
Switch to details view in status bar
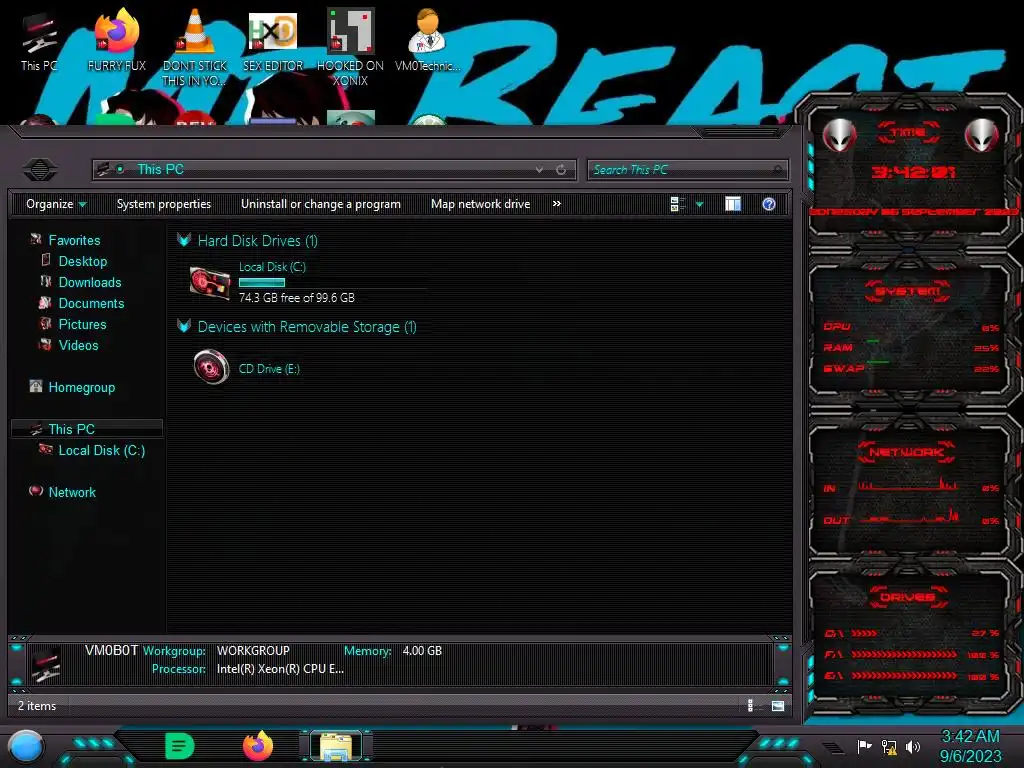click(x=752, y=705)
